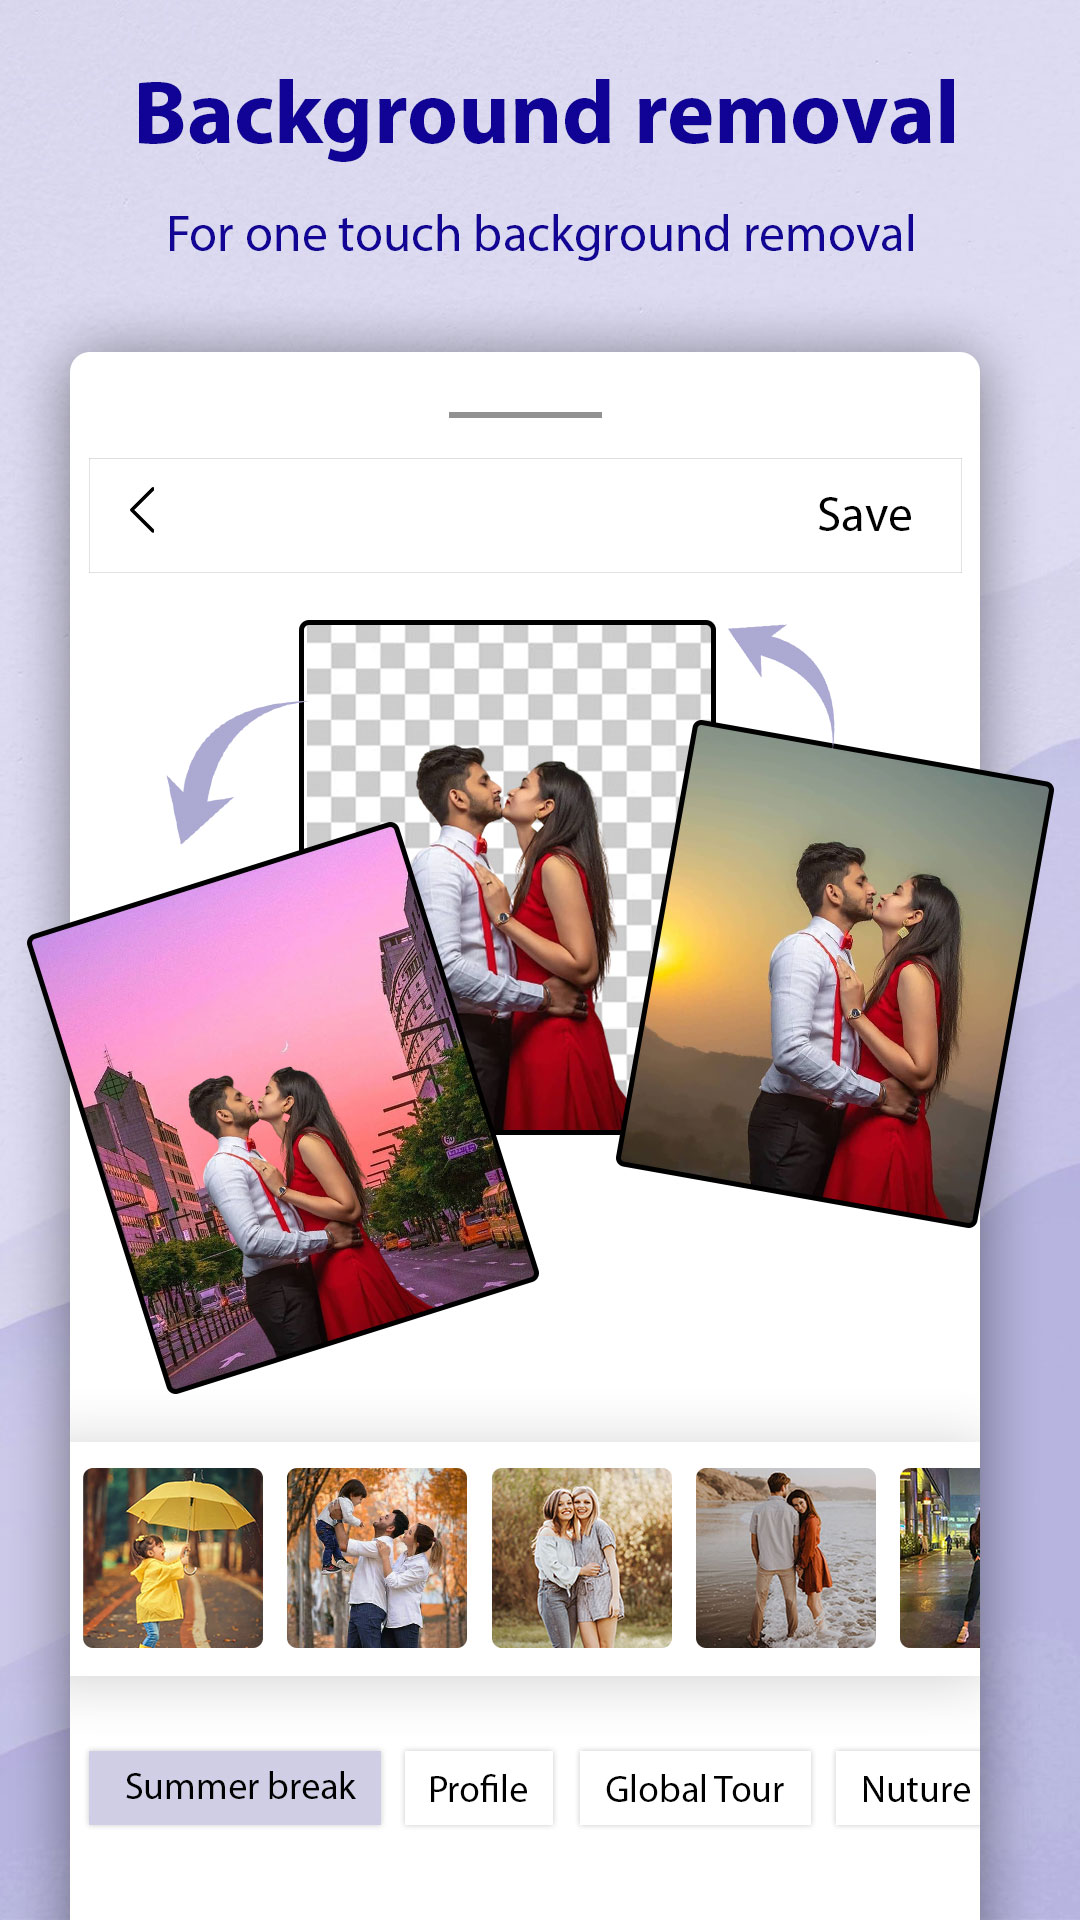
Task: Select the Summer break category tab
Action: click(235, 1787)
